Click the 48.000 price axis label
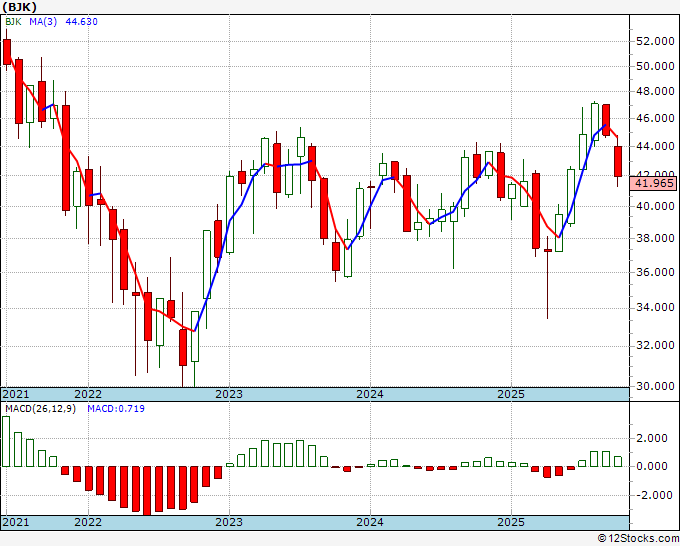 (655, 92)
